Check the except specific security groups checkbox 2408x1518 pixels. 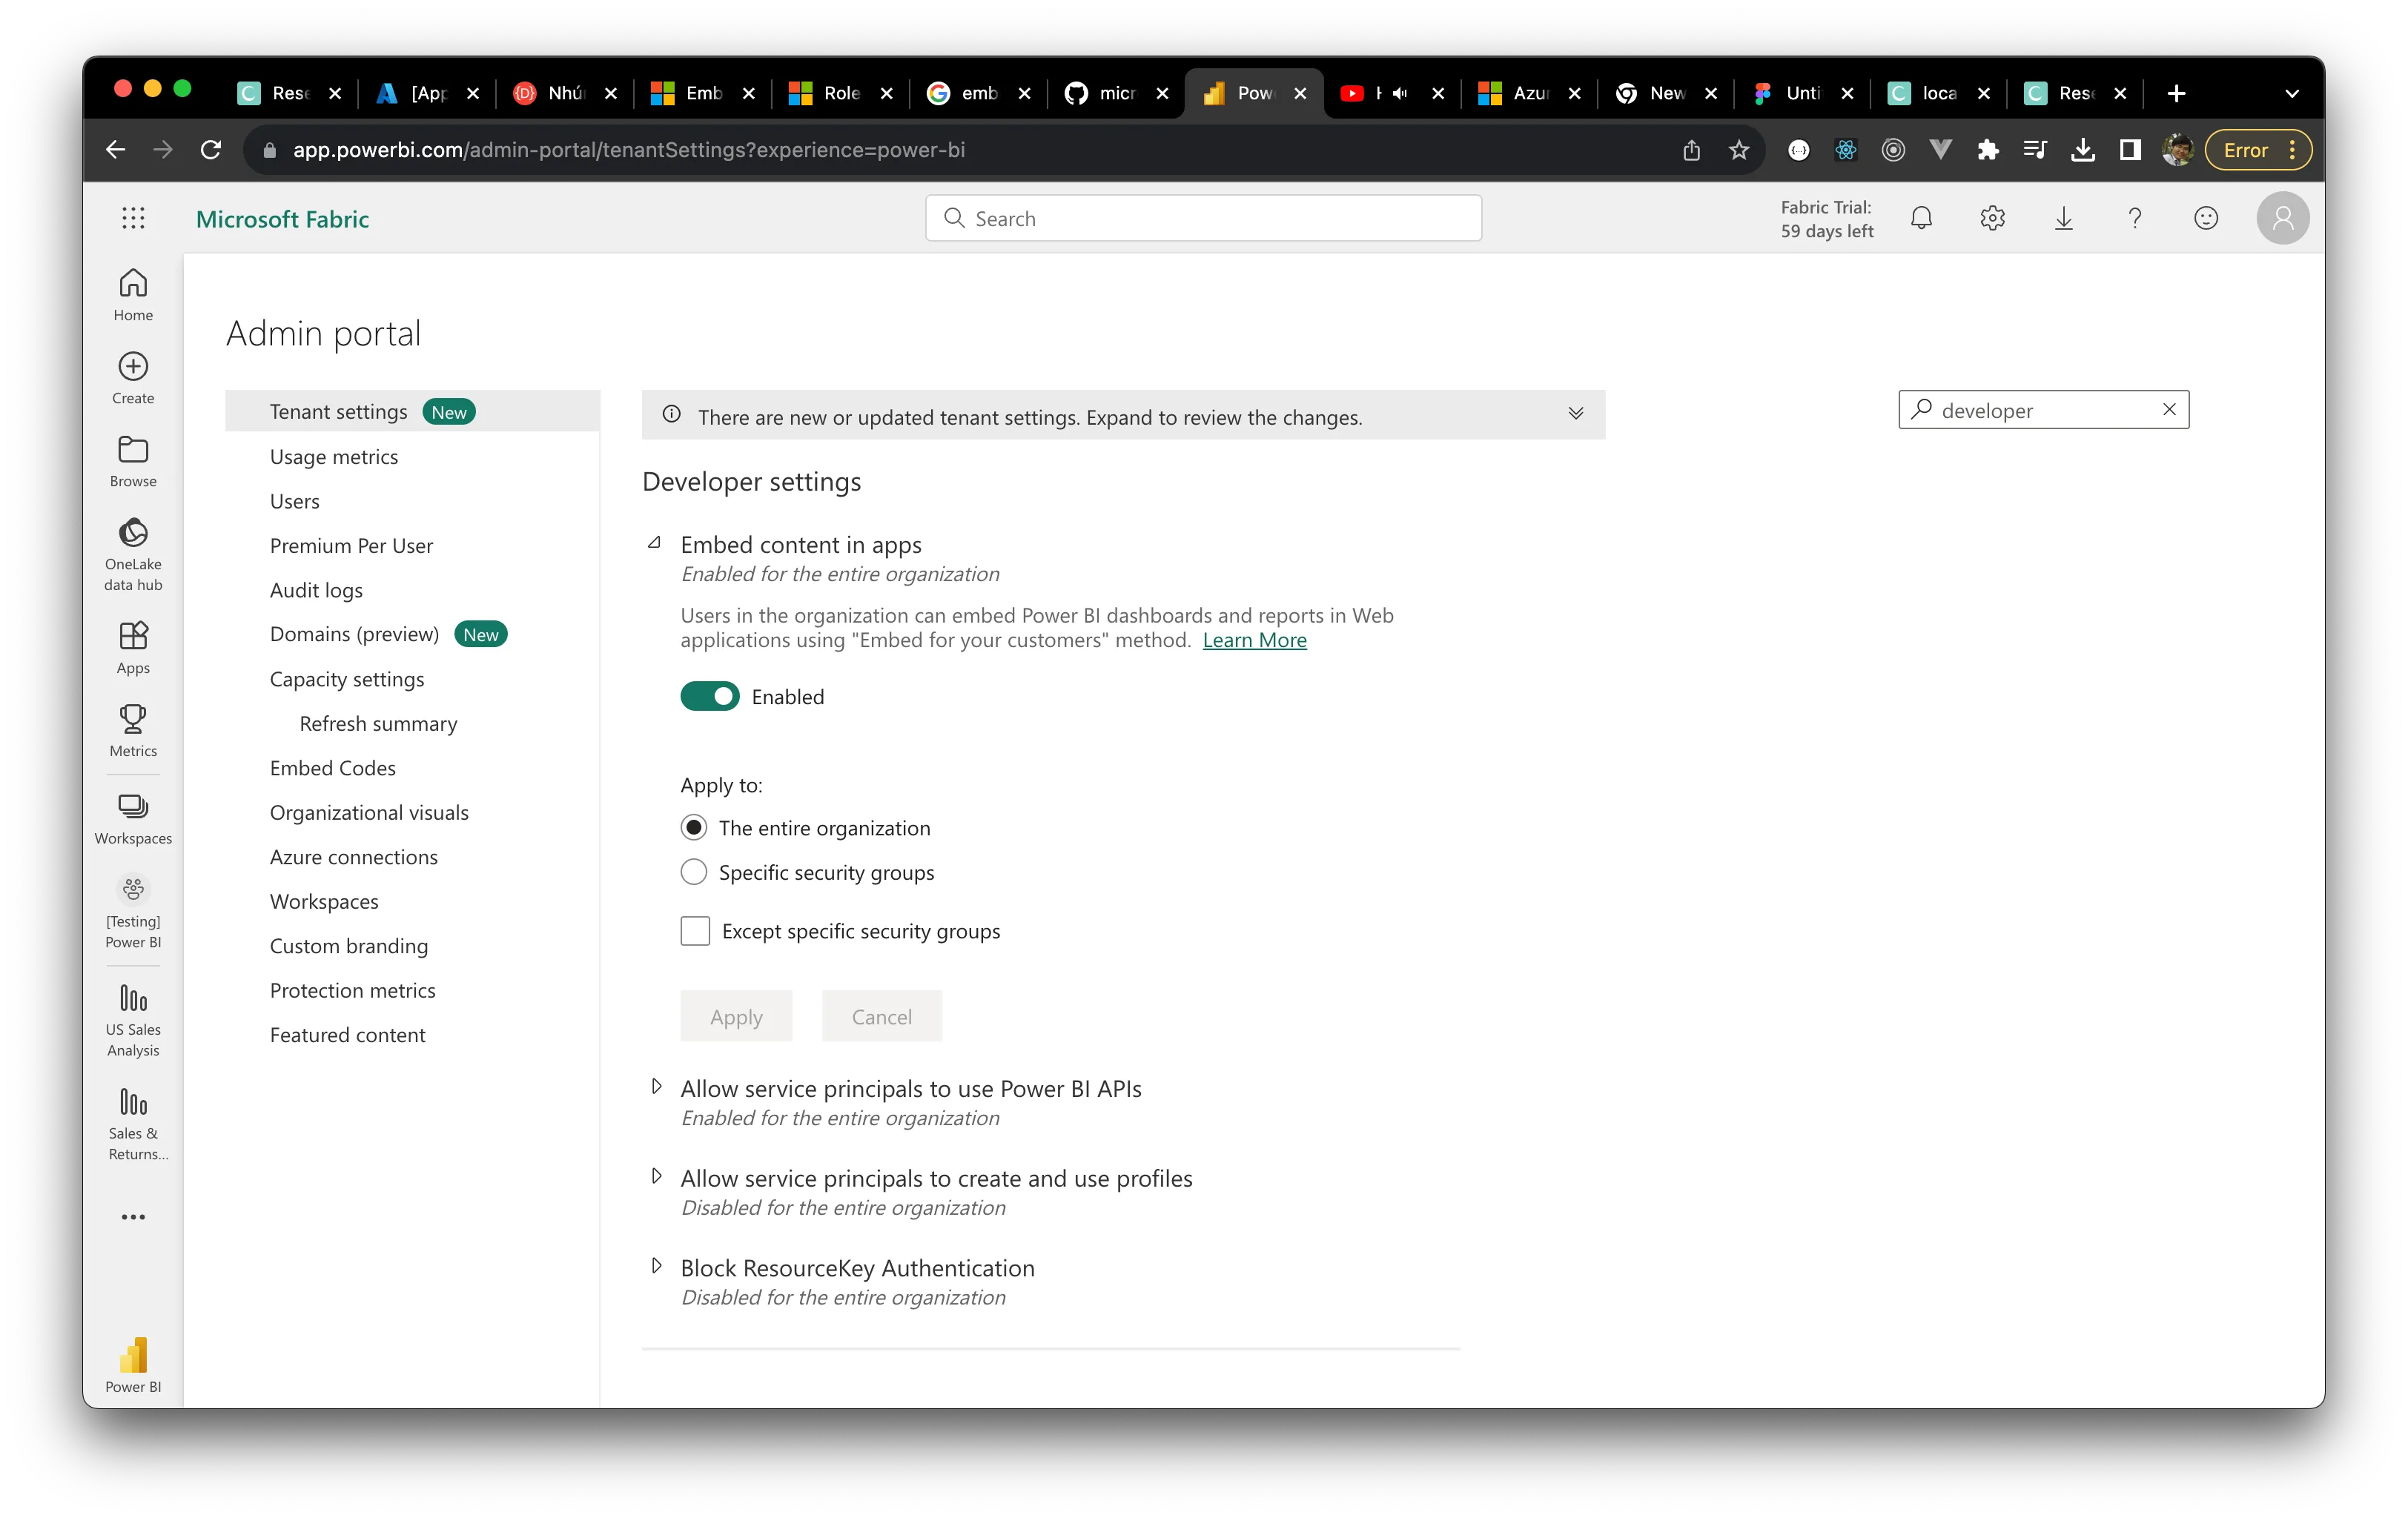[x=694, y=930]
